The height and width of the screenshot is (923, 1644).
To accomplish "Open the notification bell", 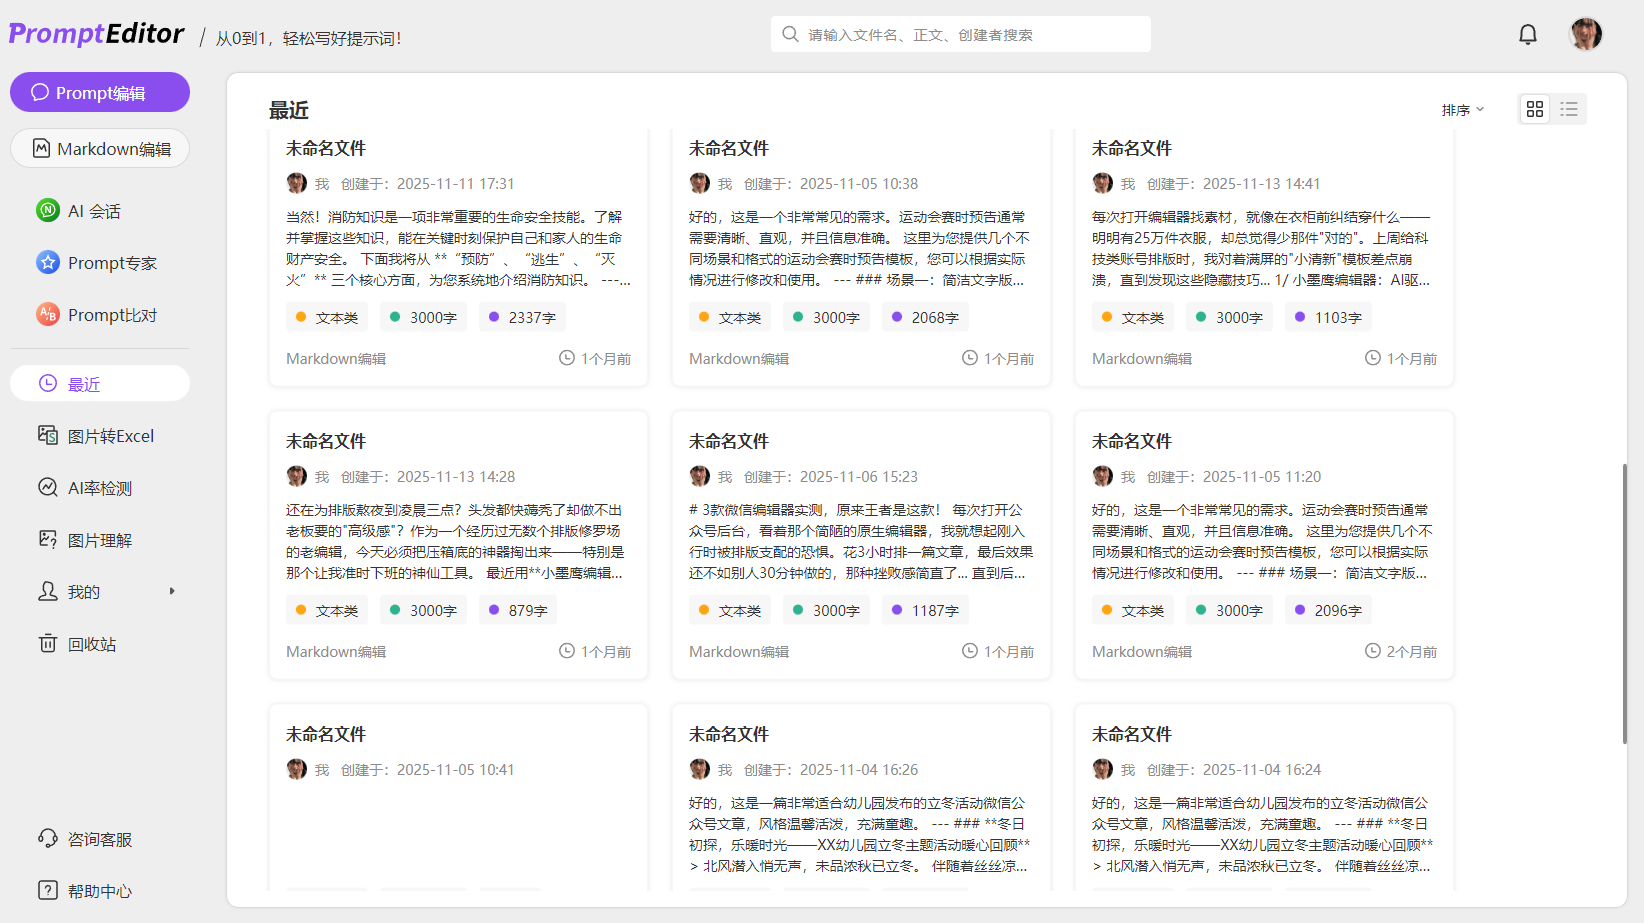I will click(x=1527, y=35).
